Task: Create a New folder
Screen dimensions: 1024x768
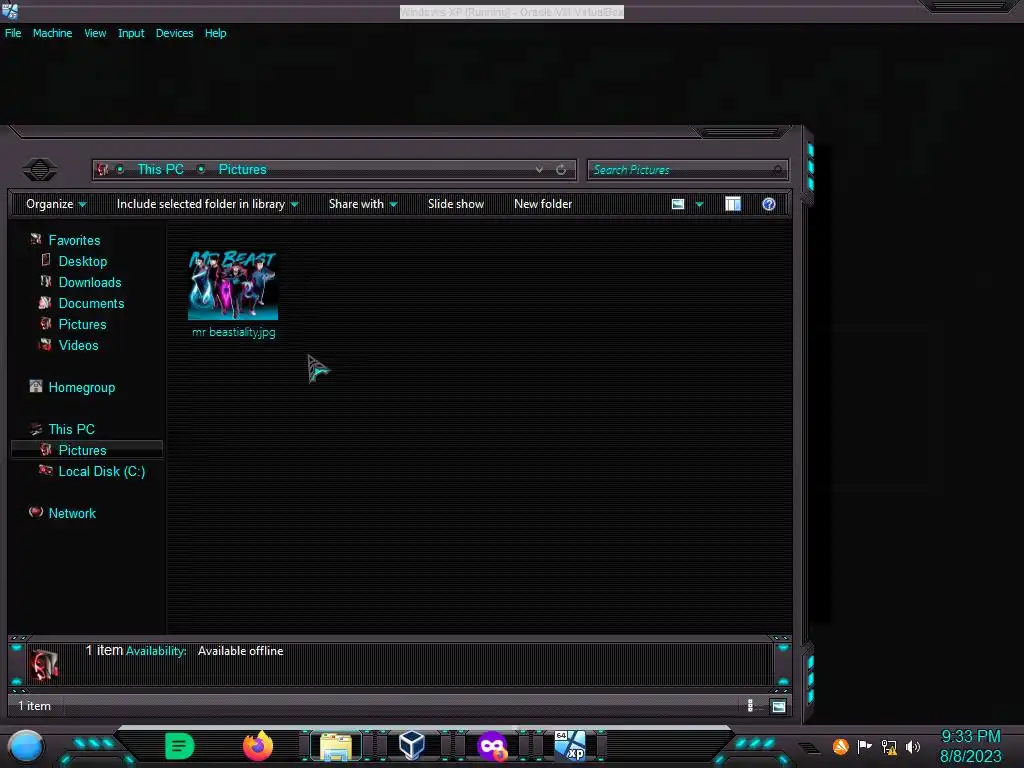Action: pyautogui.click(x=543, y=204)
